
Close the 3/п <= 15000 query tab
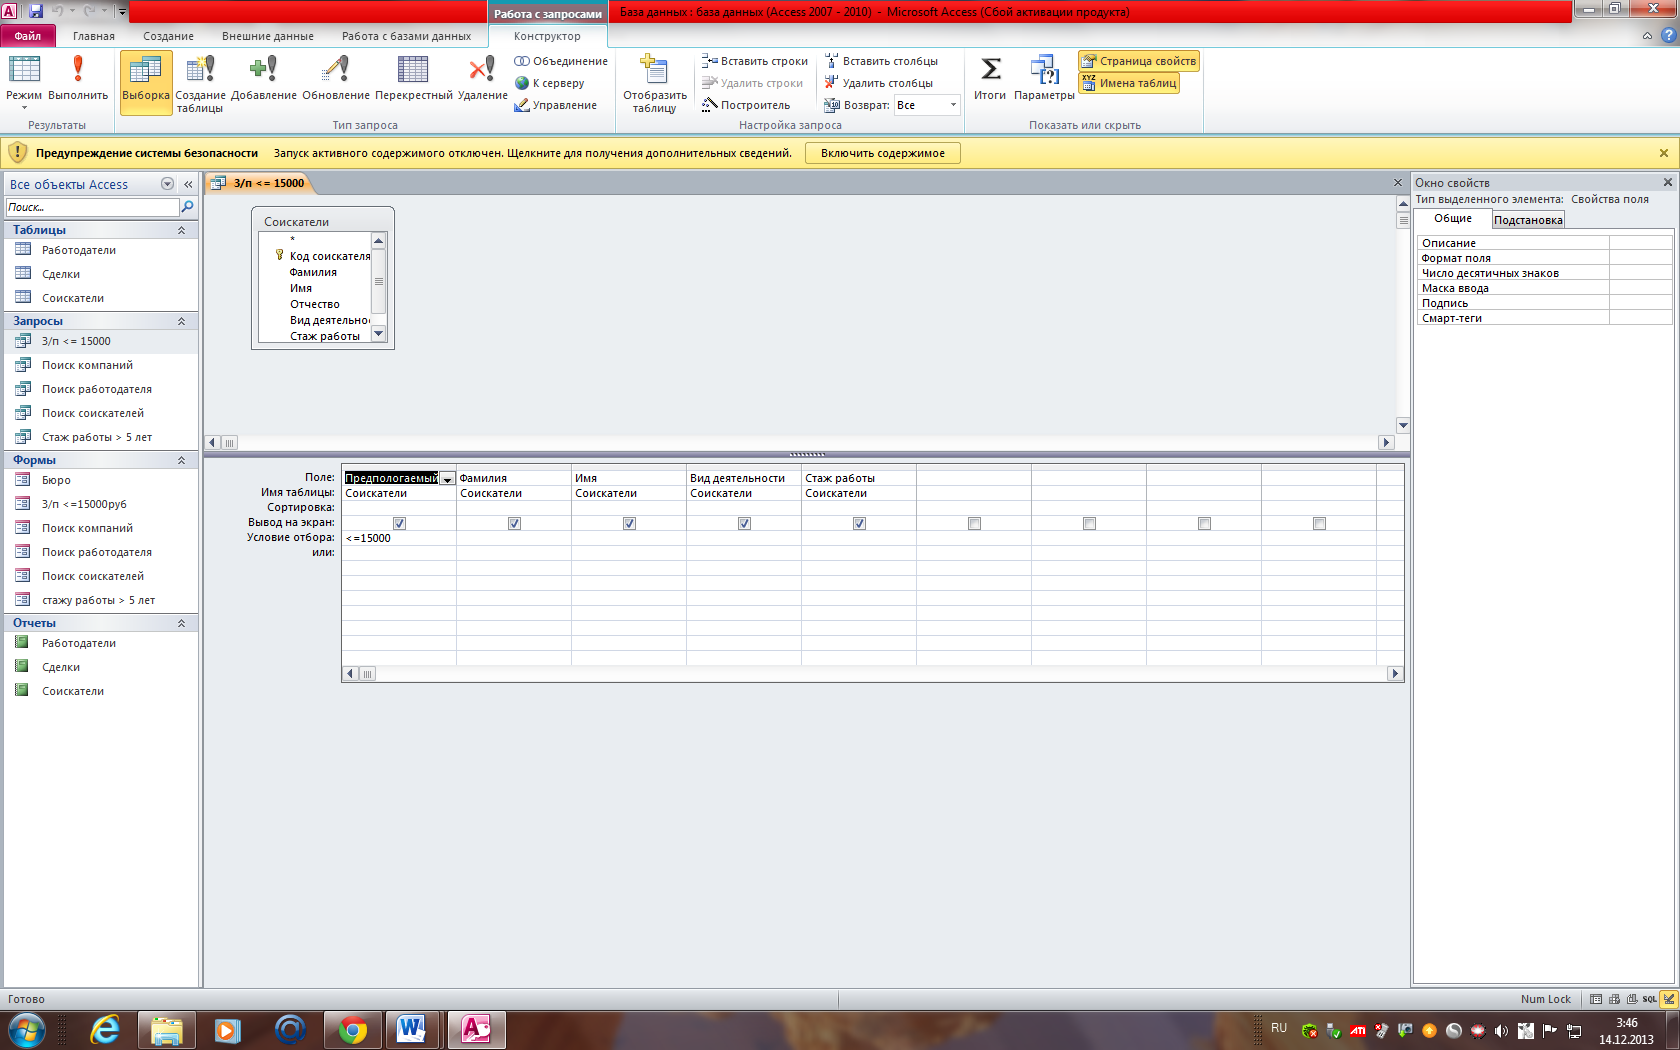[1398, 183]
